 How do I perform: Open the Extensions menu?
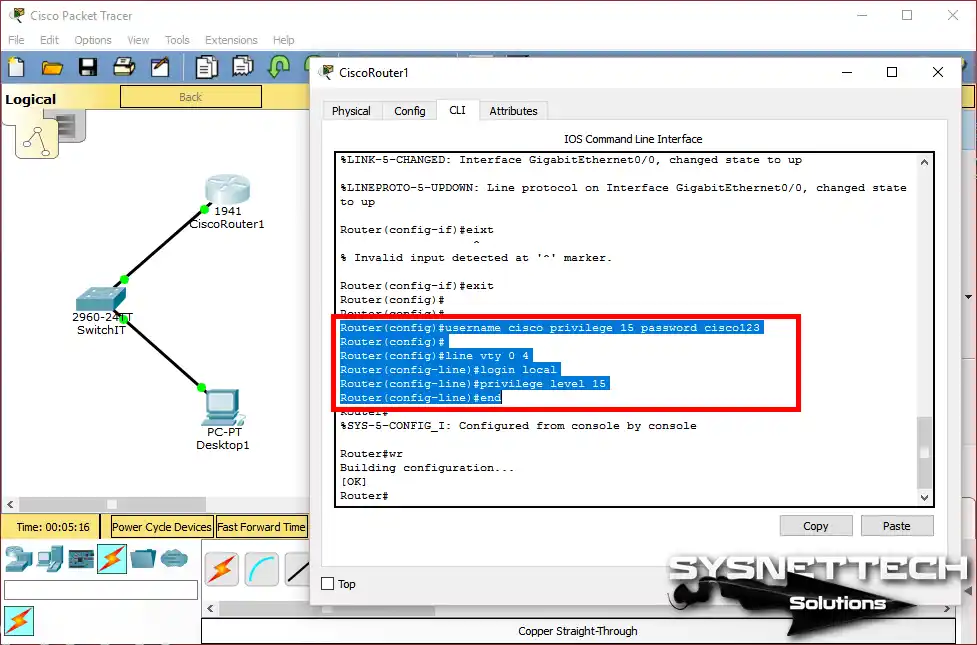231,40
